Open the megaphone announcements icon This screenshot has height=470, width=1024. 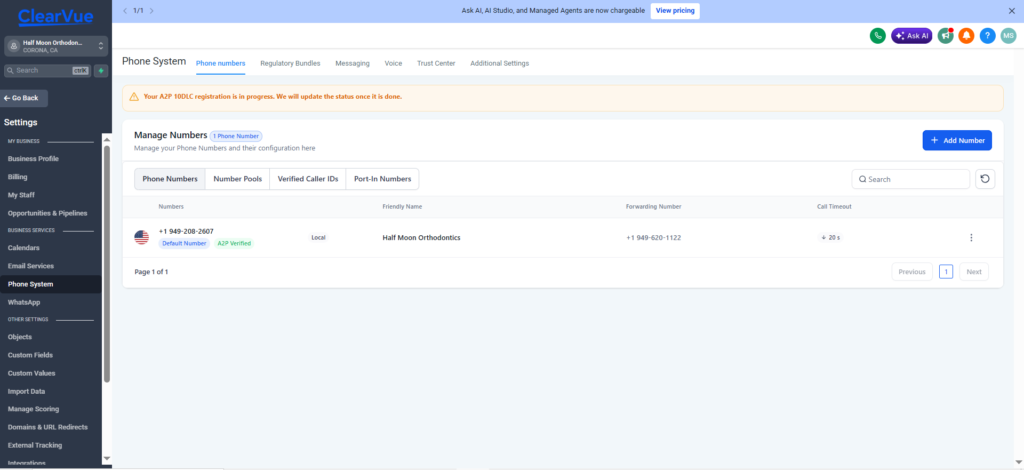(946, 36)
